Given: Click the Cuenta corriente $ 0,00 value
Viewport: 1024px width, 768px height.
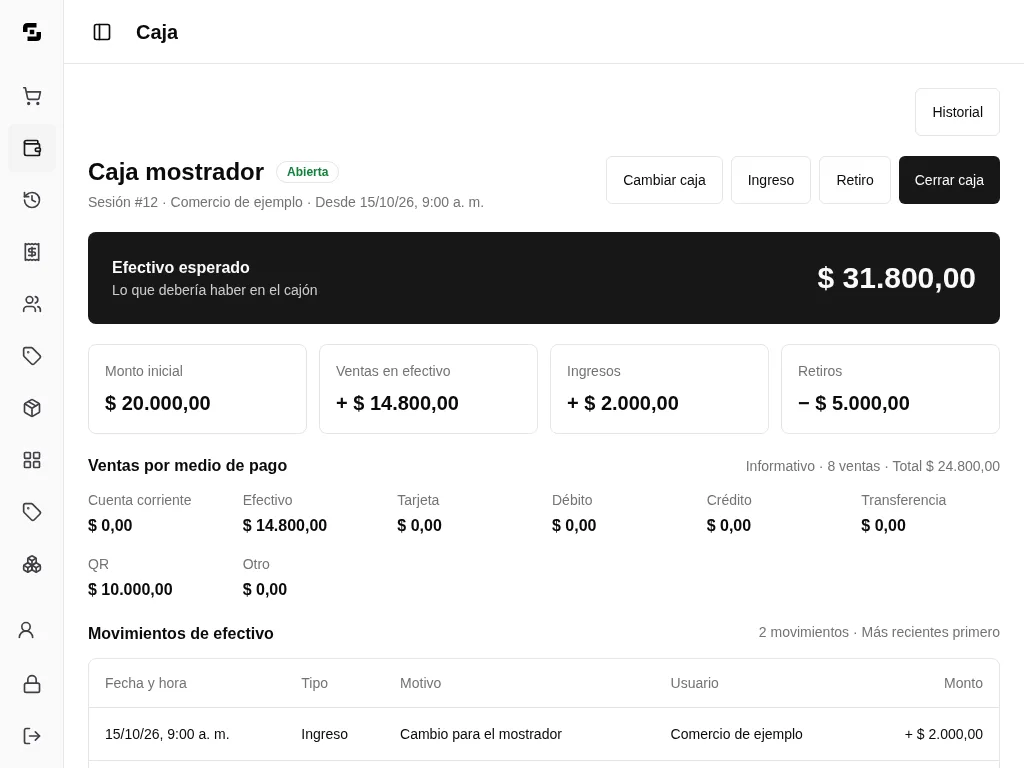Looking at the screenshot, I should point(110,526).
